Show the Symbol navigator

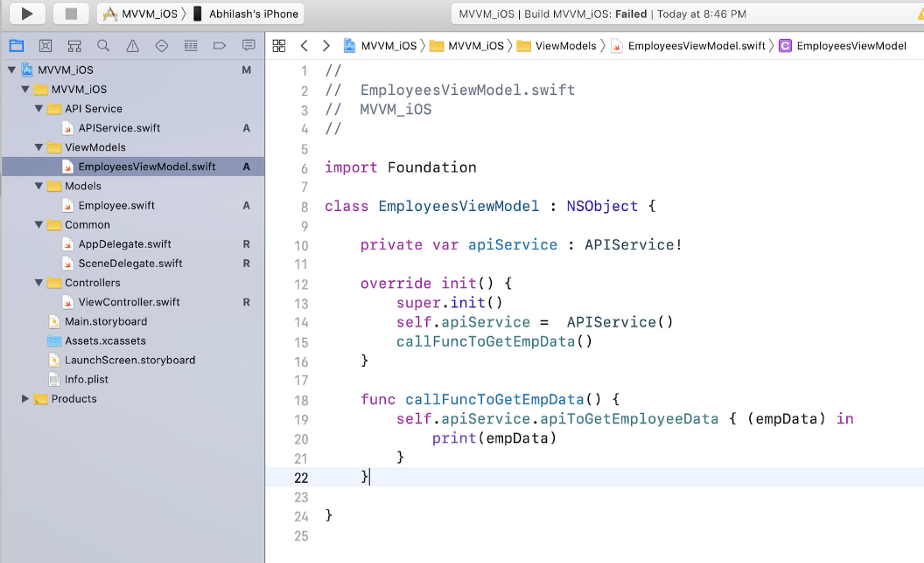[x=74, y=46]
